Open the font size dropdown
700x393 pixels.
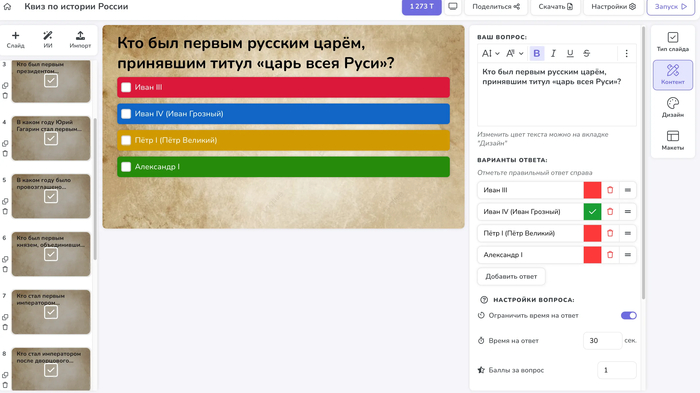490,54
